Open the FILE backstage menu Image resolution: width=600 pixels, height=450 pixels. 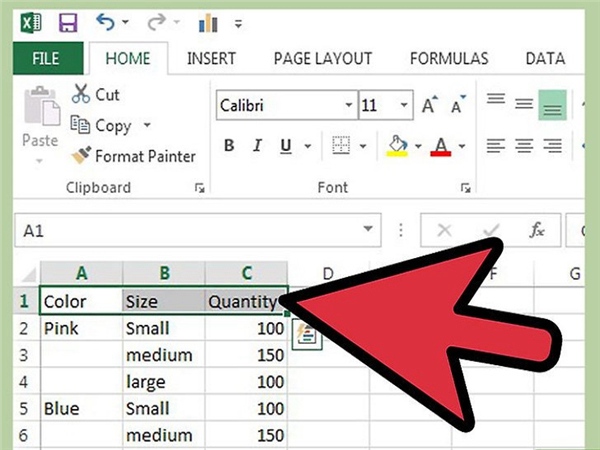[46, 59]
